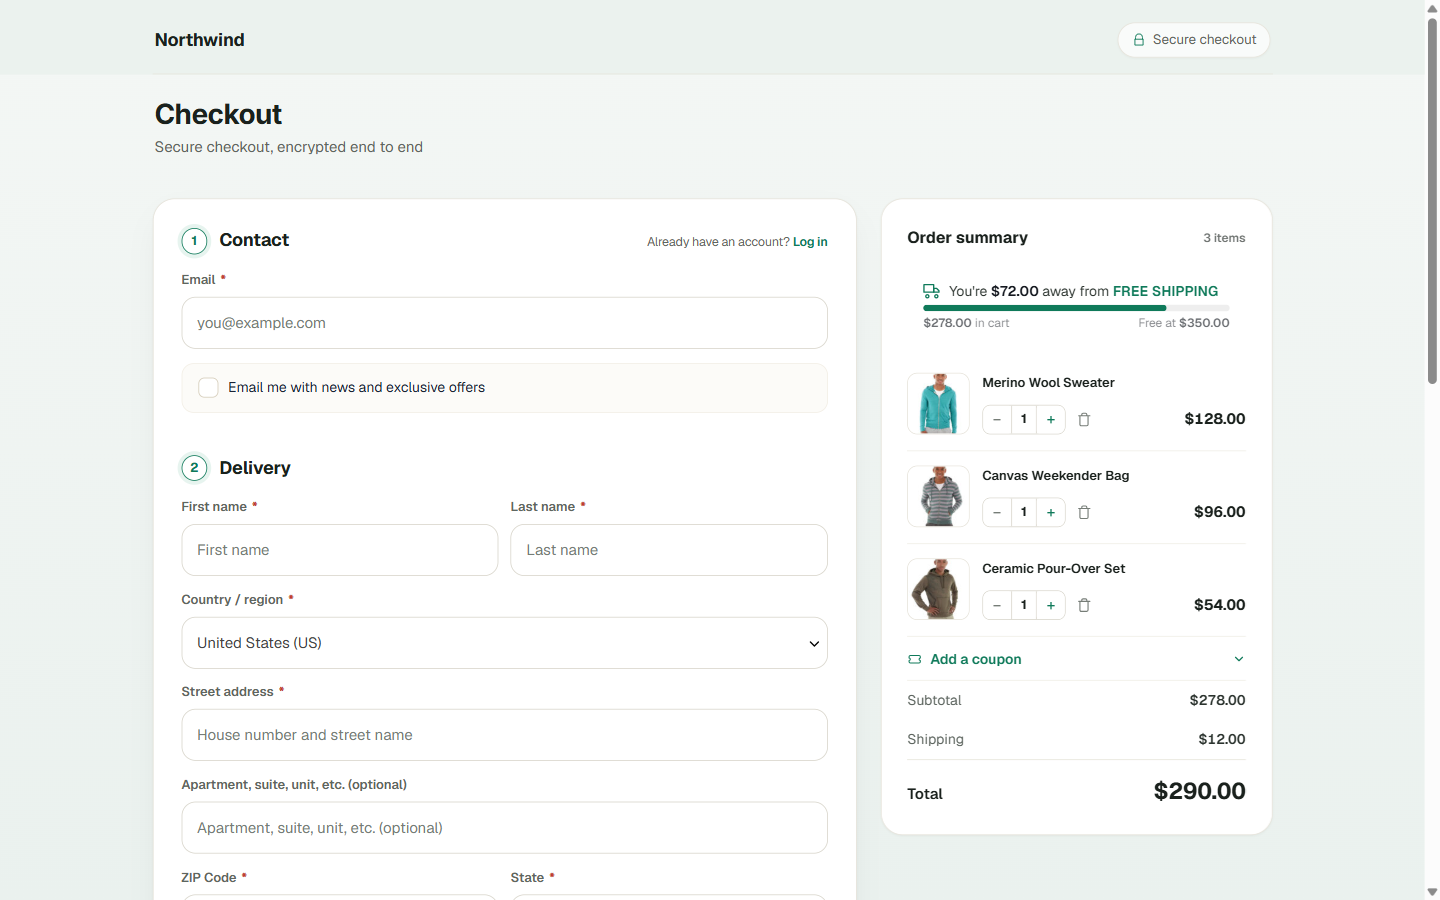Click the 3 items count text
Image resolution: width=1440 pixels, height=900 pixels.
[1224, 238]
